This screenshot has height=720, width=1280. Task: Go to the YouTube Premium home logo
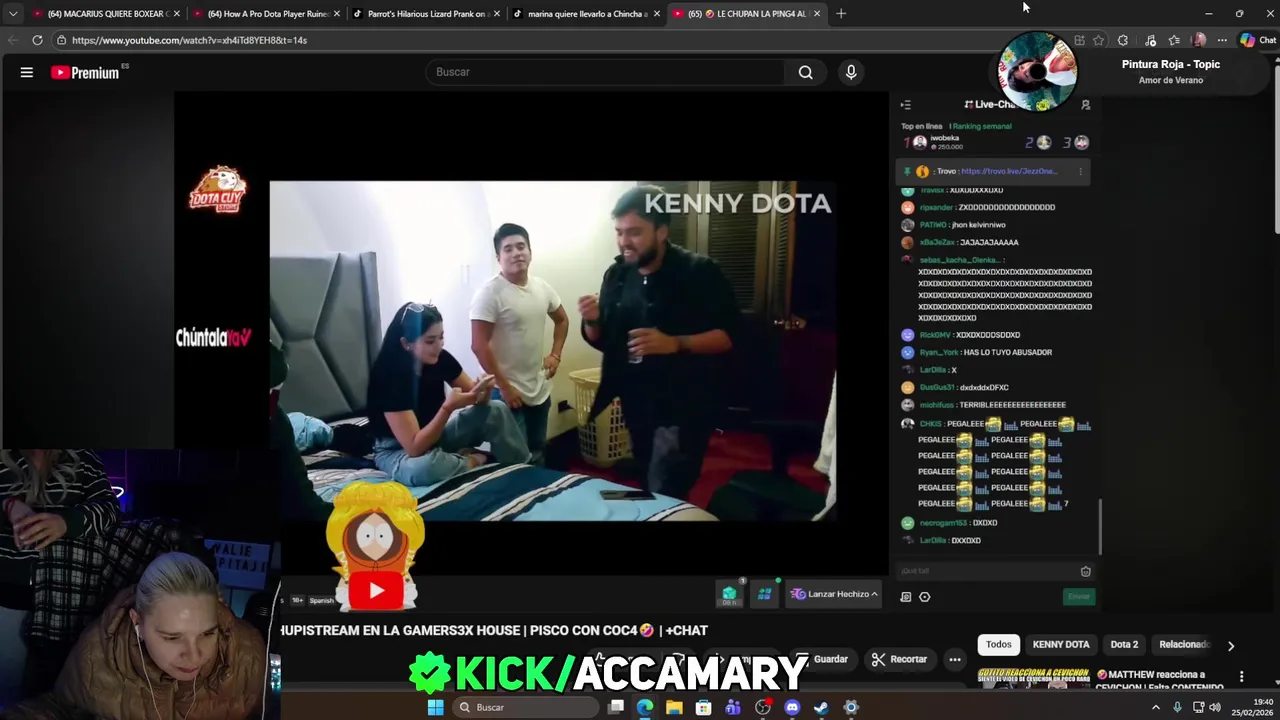(x=85, y=72)
